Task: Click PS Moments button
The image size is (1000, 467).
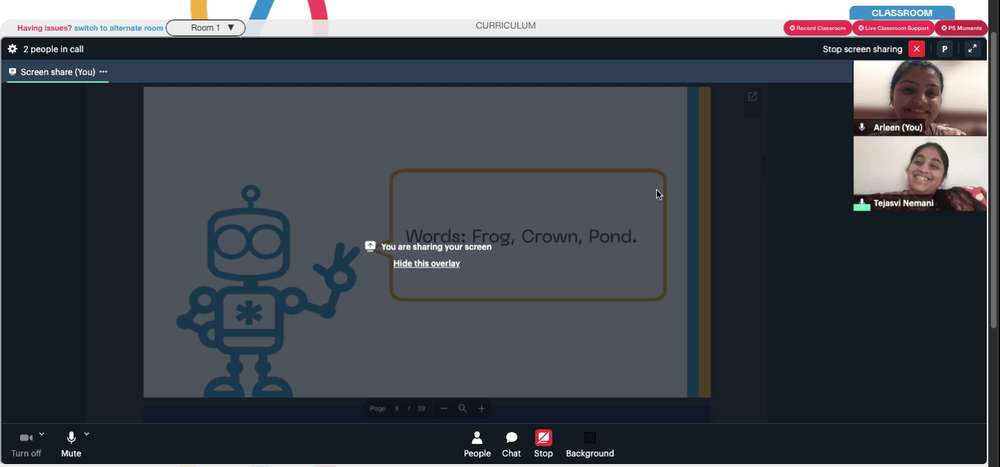Action: [961, 28]
